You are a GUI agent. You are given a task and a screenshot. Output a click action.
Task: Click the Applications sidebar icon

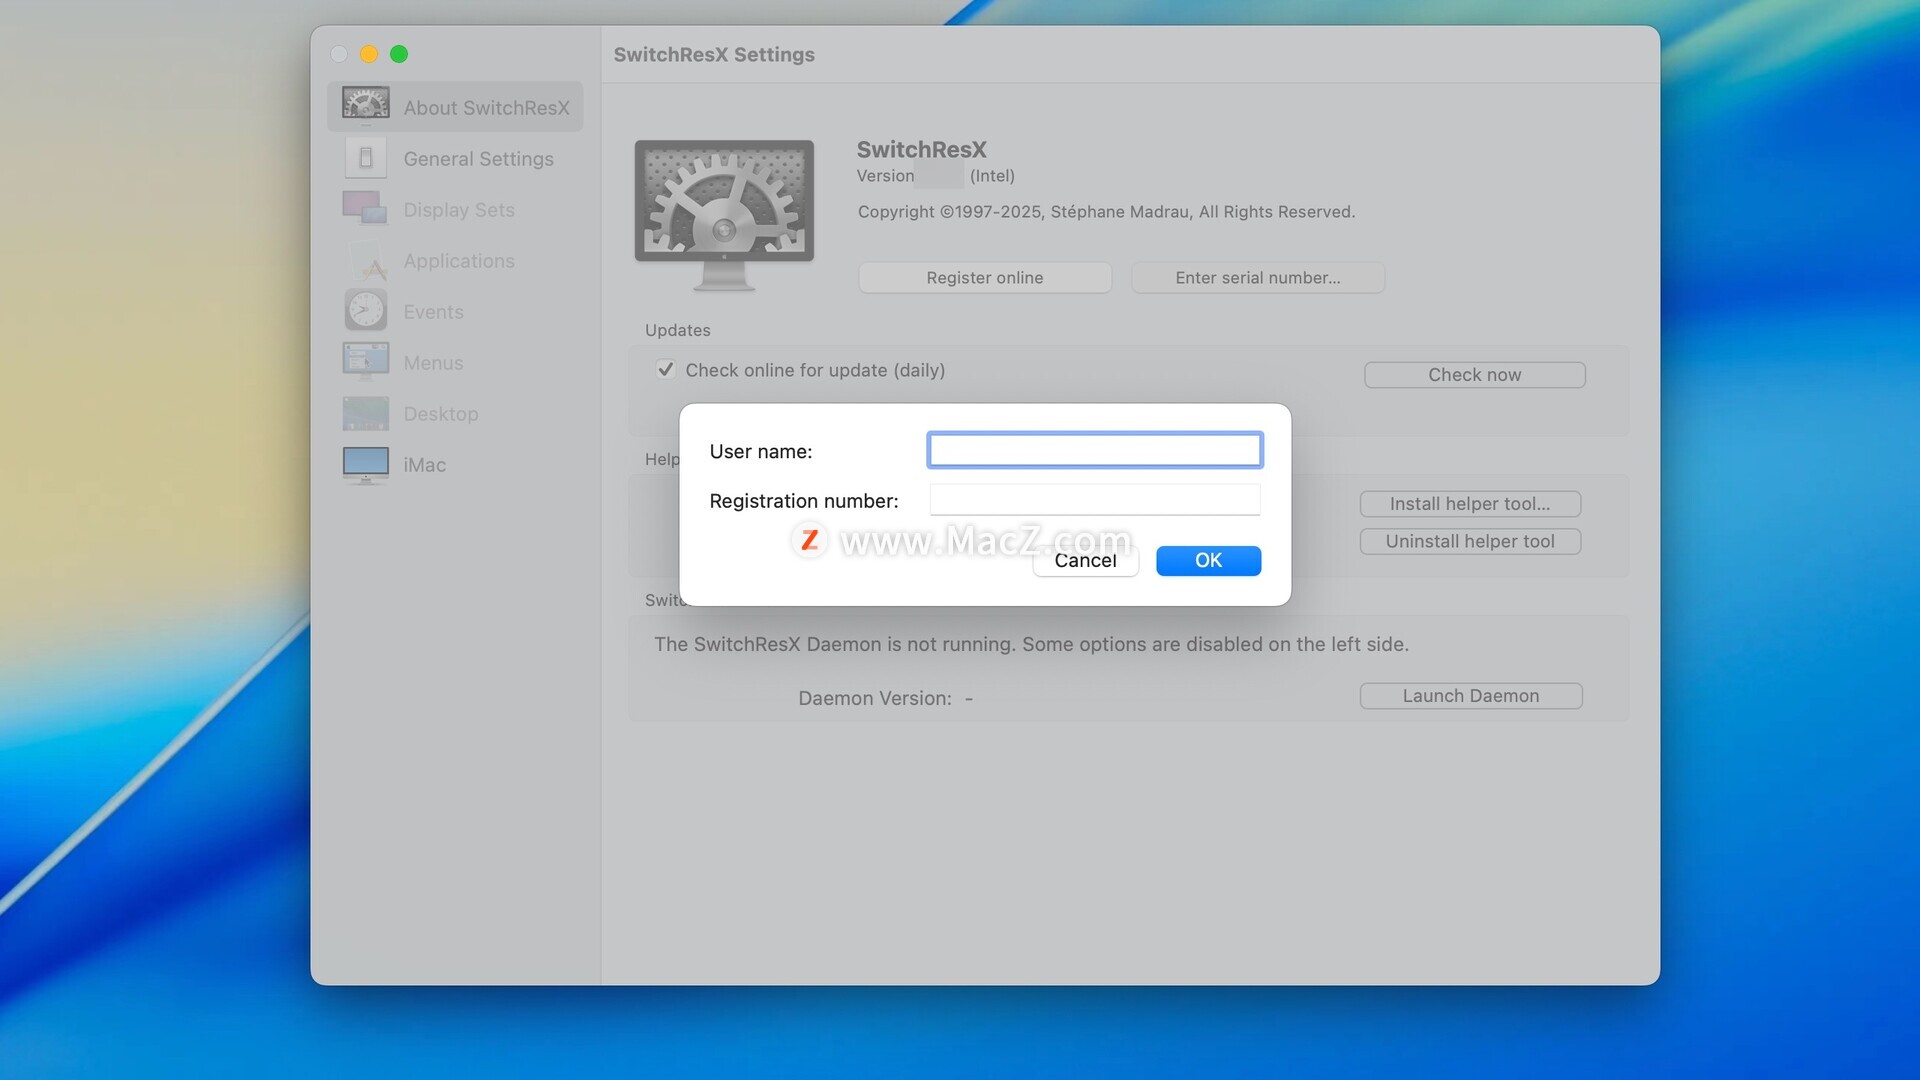pyautogui.click(x=366, y=260)
